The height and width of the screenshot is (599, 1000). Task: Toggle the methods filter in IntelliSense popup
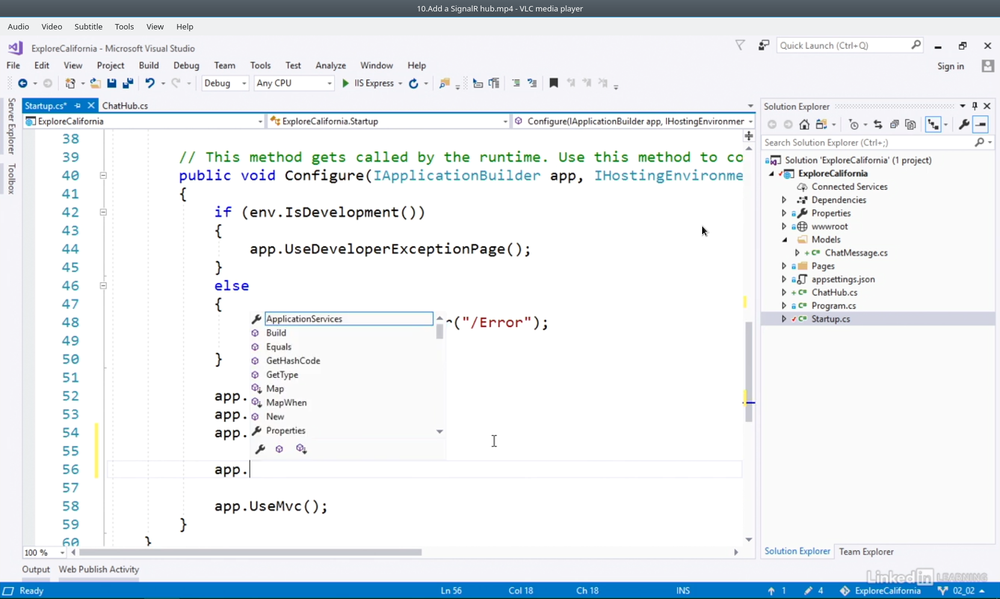pyautogui.click(x=279, y=449)
